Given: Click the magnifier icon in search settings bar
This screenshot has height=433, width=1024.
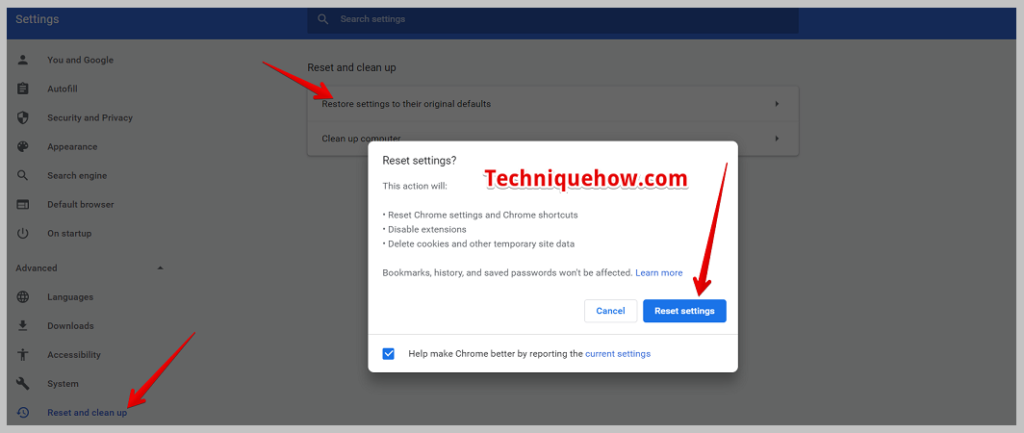Looking at the screenshot, I should click(323, 19).
